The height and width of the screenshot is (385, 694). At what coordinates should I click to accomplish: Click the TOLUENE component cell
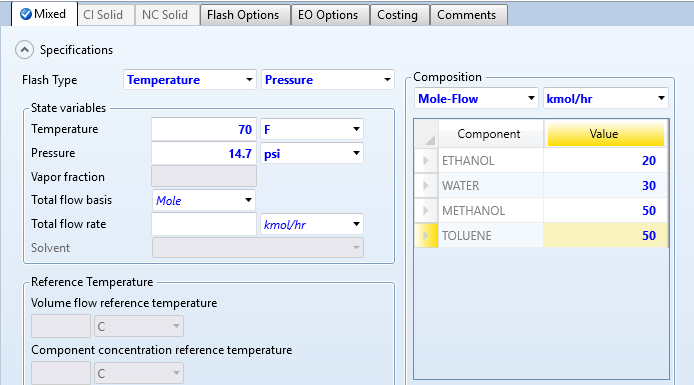click(x=490, y=235)
